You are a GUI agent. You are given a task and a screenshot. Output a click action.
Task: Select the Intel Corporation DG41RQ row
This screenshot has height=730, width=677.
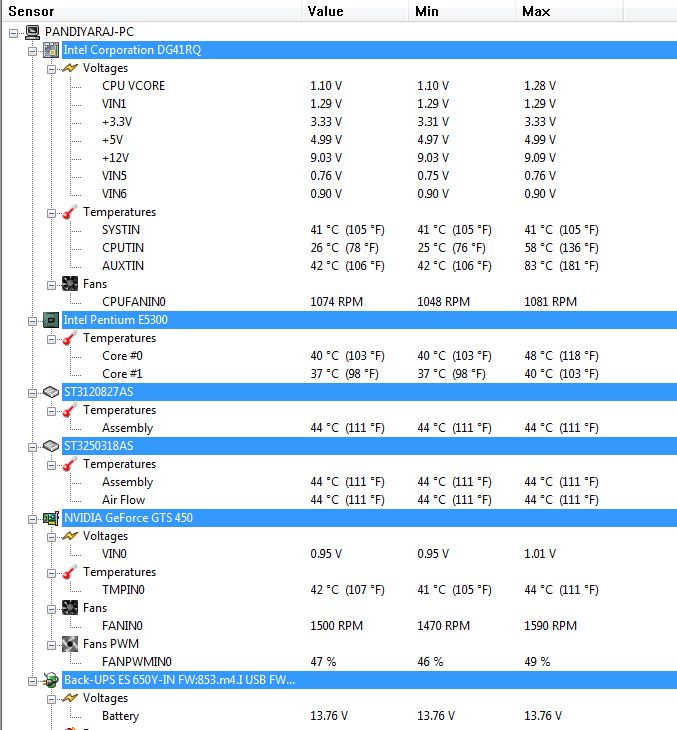pyautogui.click(x=369, y=50)
